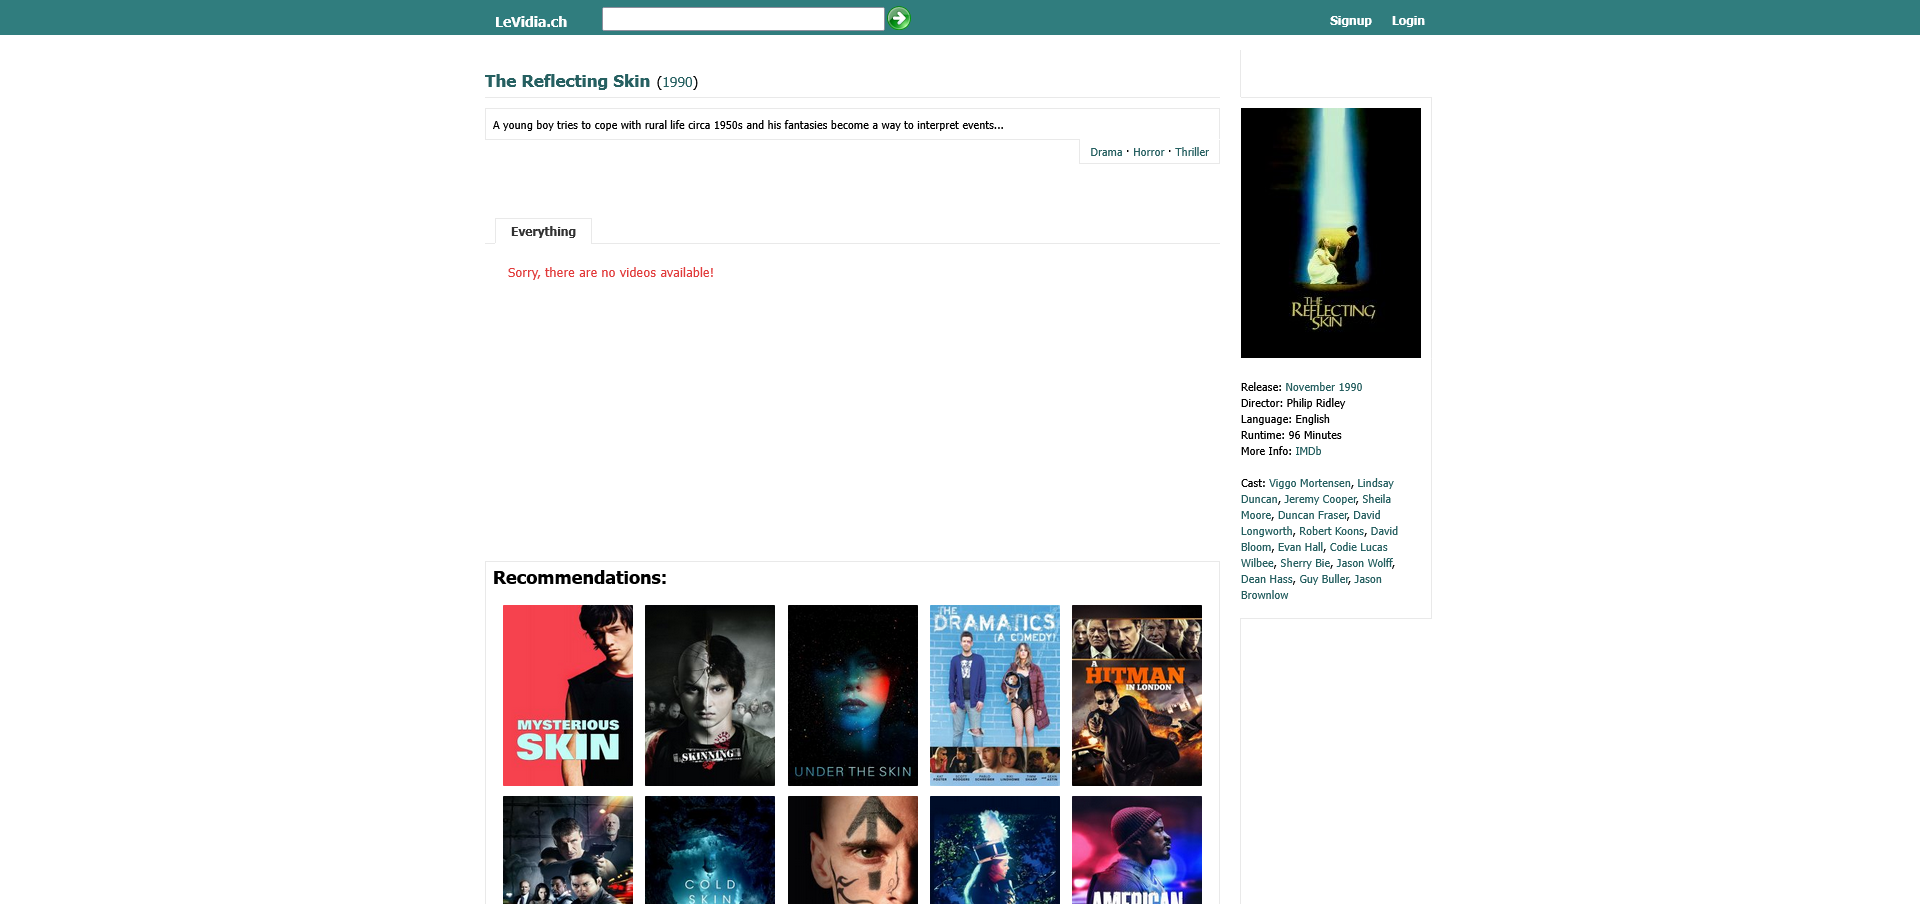The height and width of the screenshot is (904, 1920).
Task: Click the Director Philip Ridley text
Action: [x=1293, y=403]
